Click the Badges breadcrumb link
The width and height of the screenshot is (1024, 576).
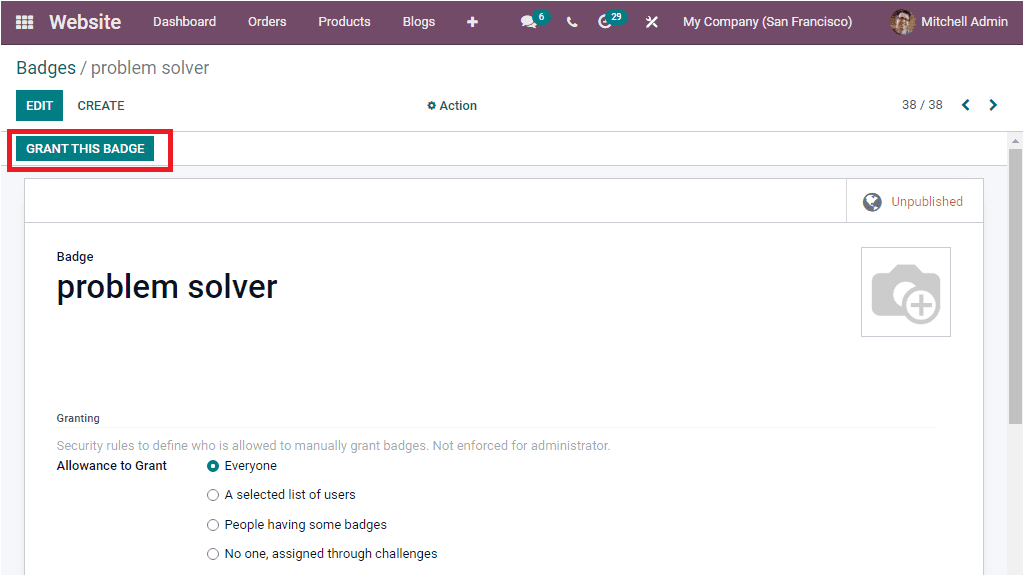(44, 67)
